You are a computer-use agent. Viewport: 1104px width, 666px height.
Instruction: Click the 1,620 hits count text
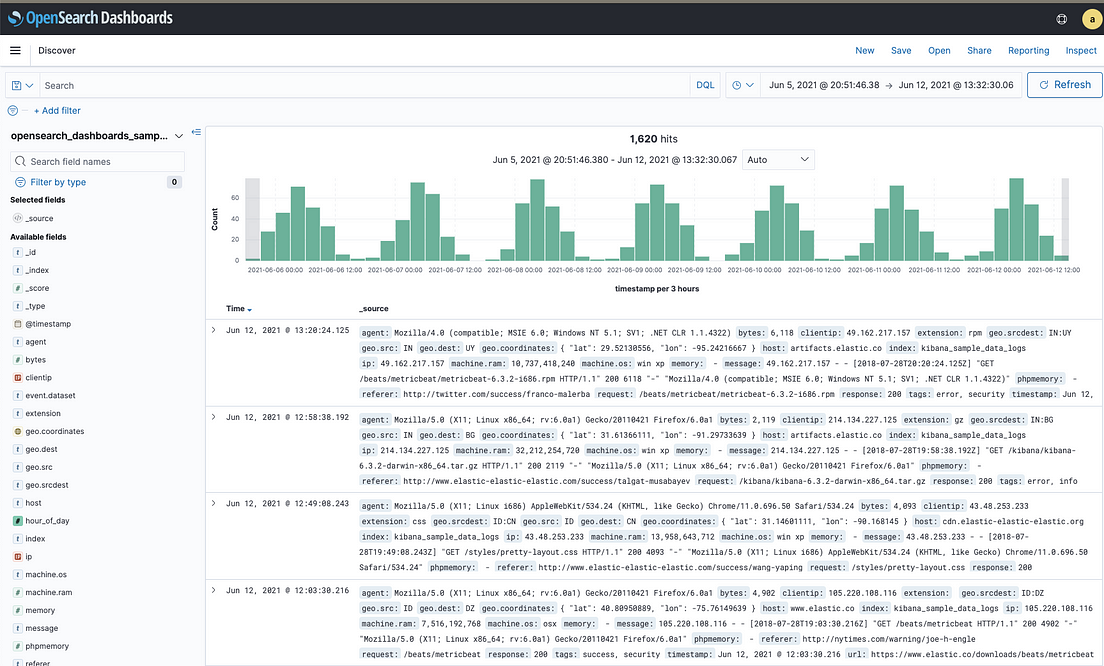(653, 139)
